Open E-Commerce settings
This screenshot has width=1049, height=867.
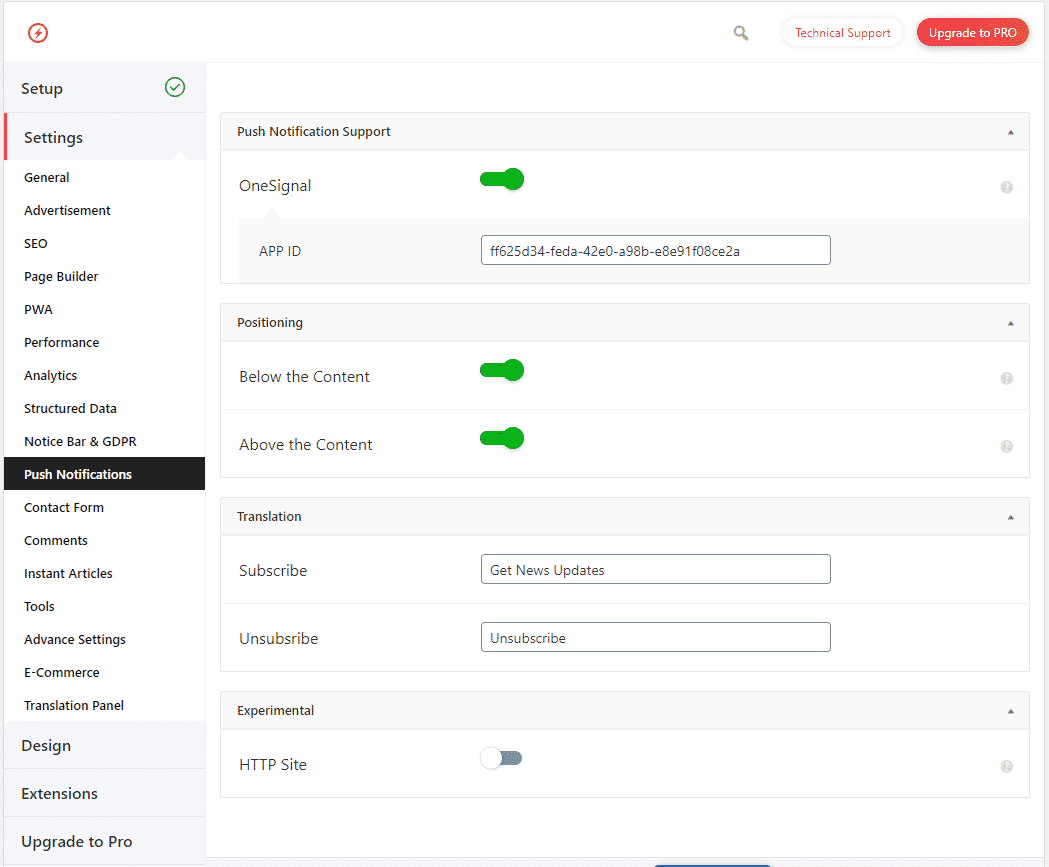tap(62, 672)
